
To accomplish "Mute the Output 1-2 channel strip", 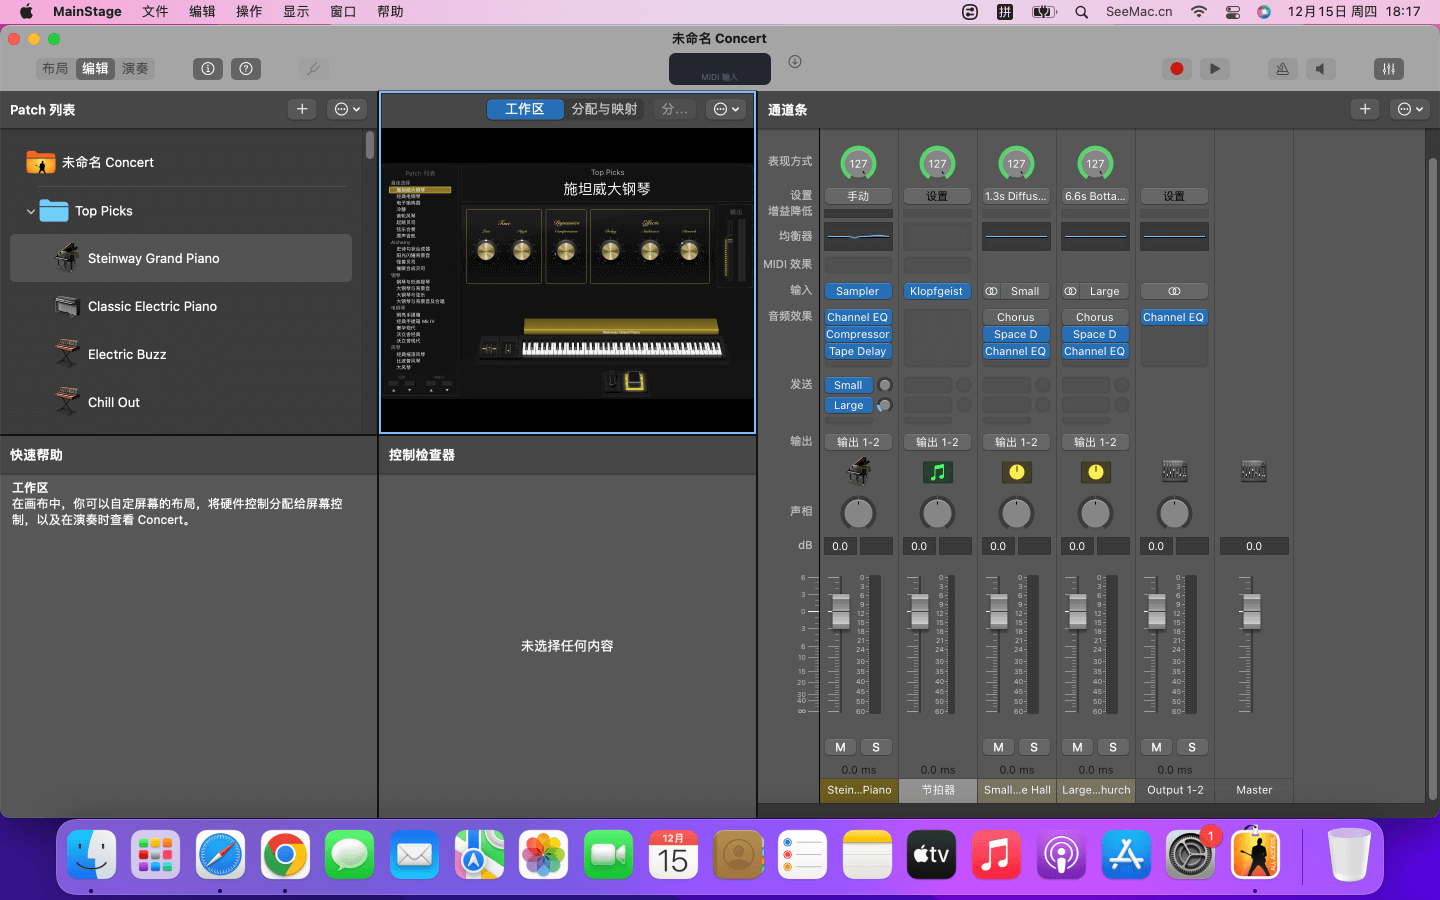I will point(1156,747).
